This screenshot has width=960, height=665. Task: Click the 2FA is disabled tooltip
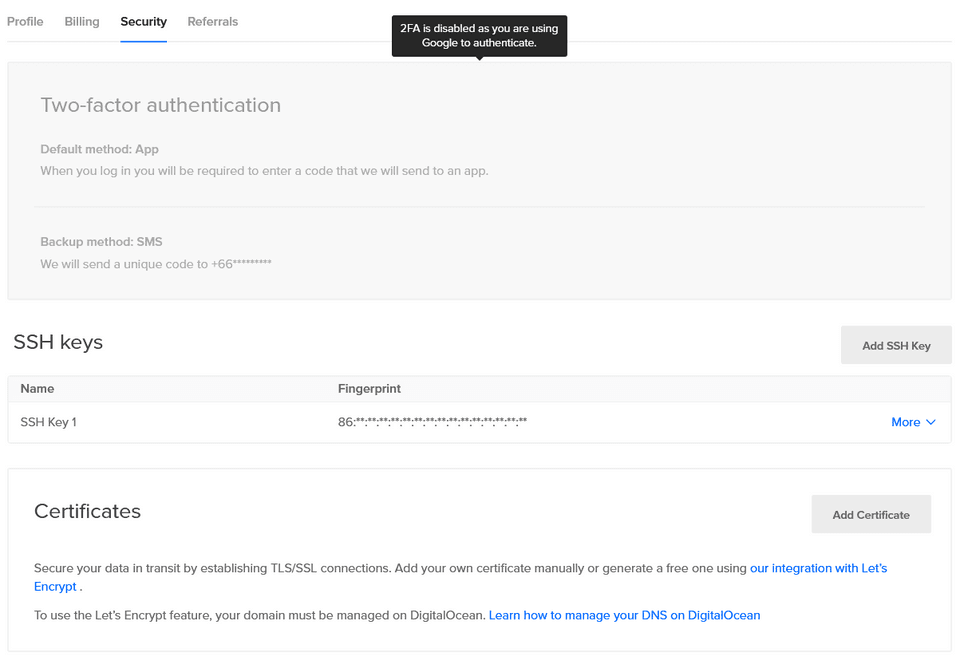pos(479,36)
